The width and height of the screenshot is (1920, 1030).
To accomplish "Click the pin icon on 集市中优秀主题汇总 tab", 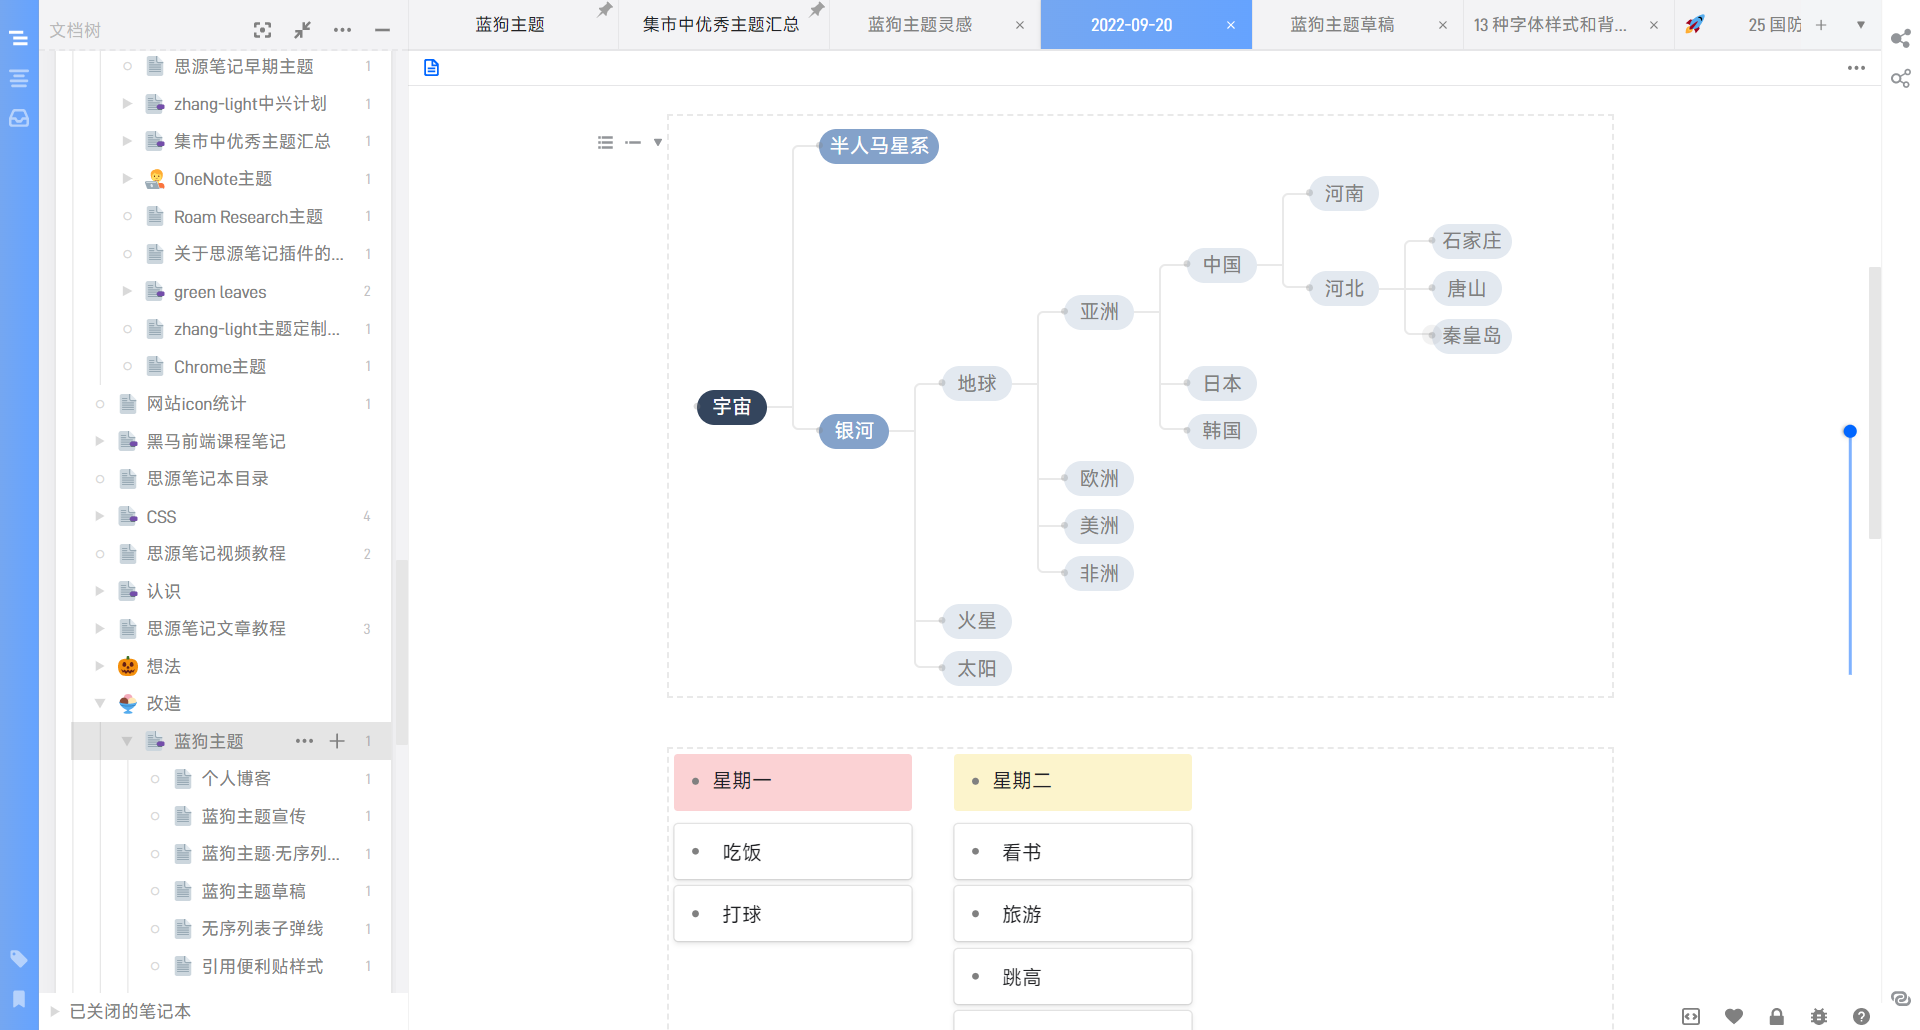I will point(816,10).
